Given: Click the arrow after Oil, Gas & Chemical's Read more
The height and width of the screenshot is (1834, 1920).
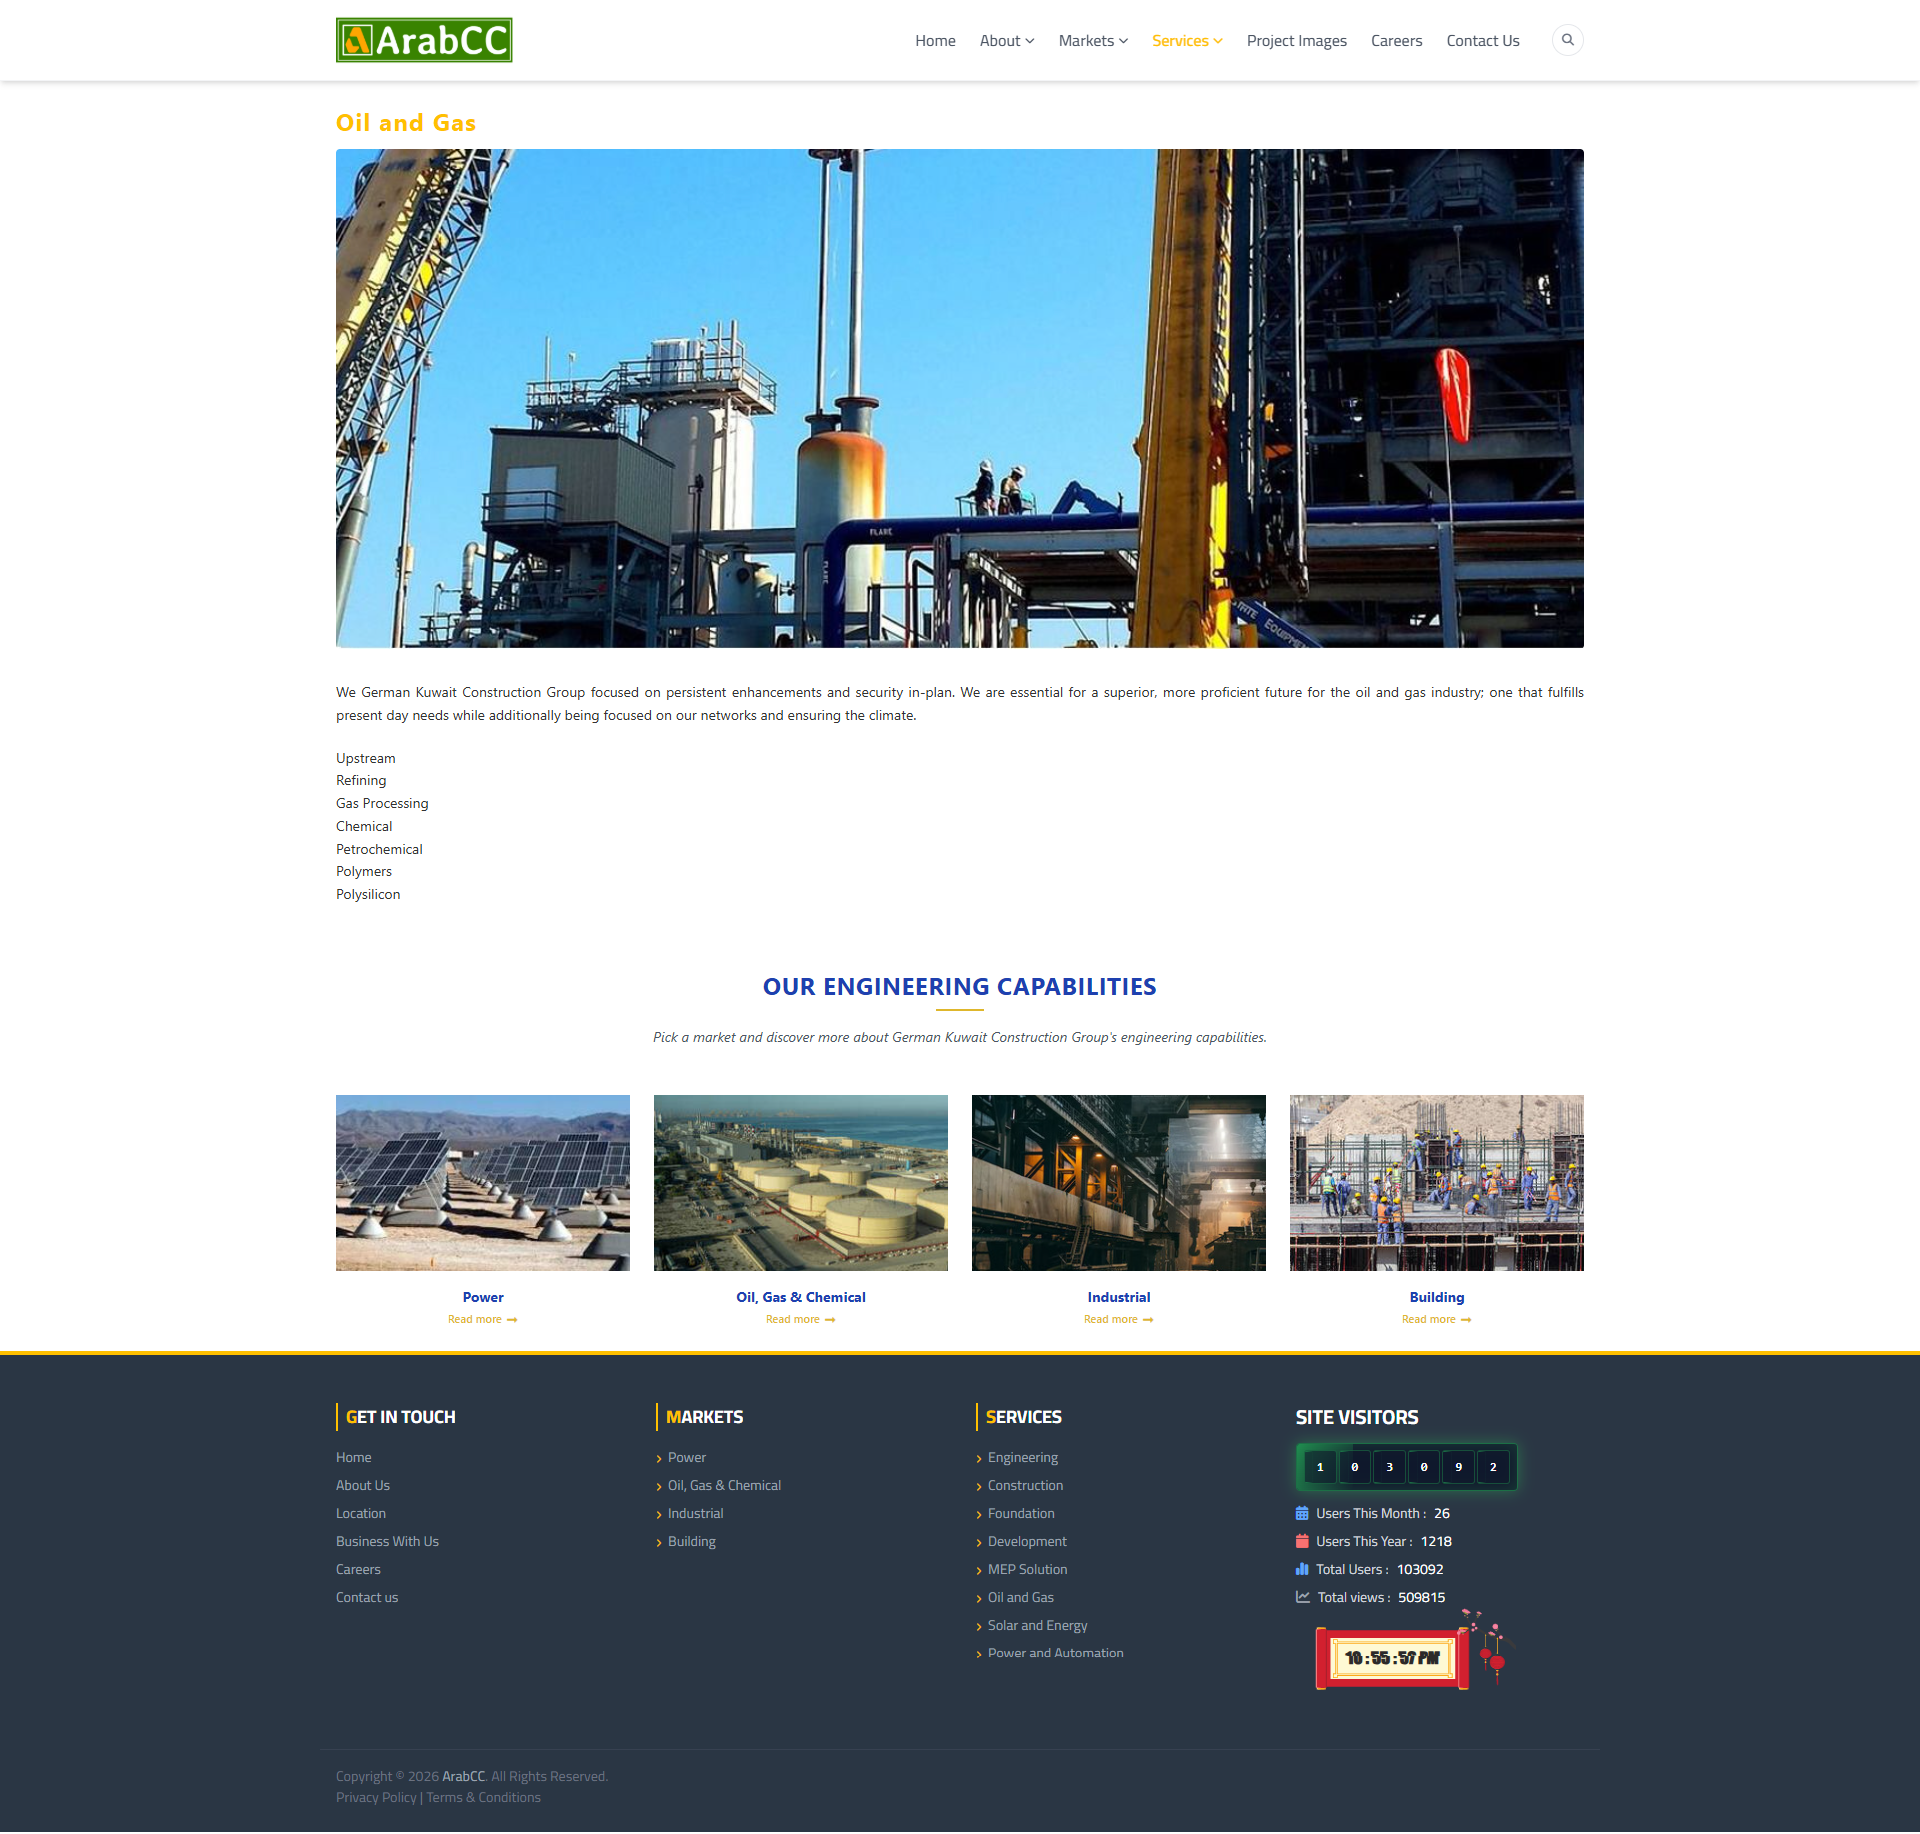Looking at the screenshot, I should (x=830, y=1320).
